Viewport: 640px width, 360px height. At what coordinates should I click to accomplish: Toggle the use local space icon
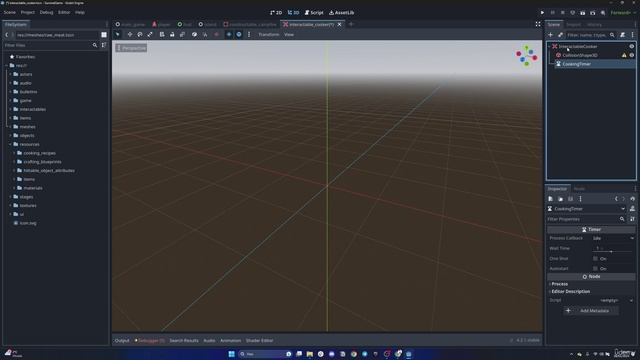[194, 35]
